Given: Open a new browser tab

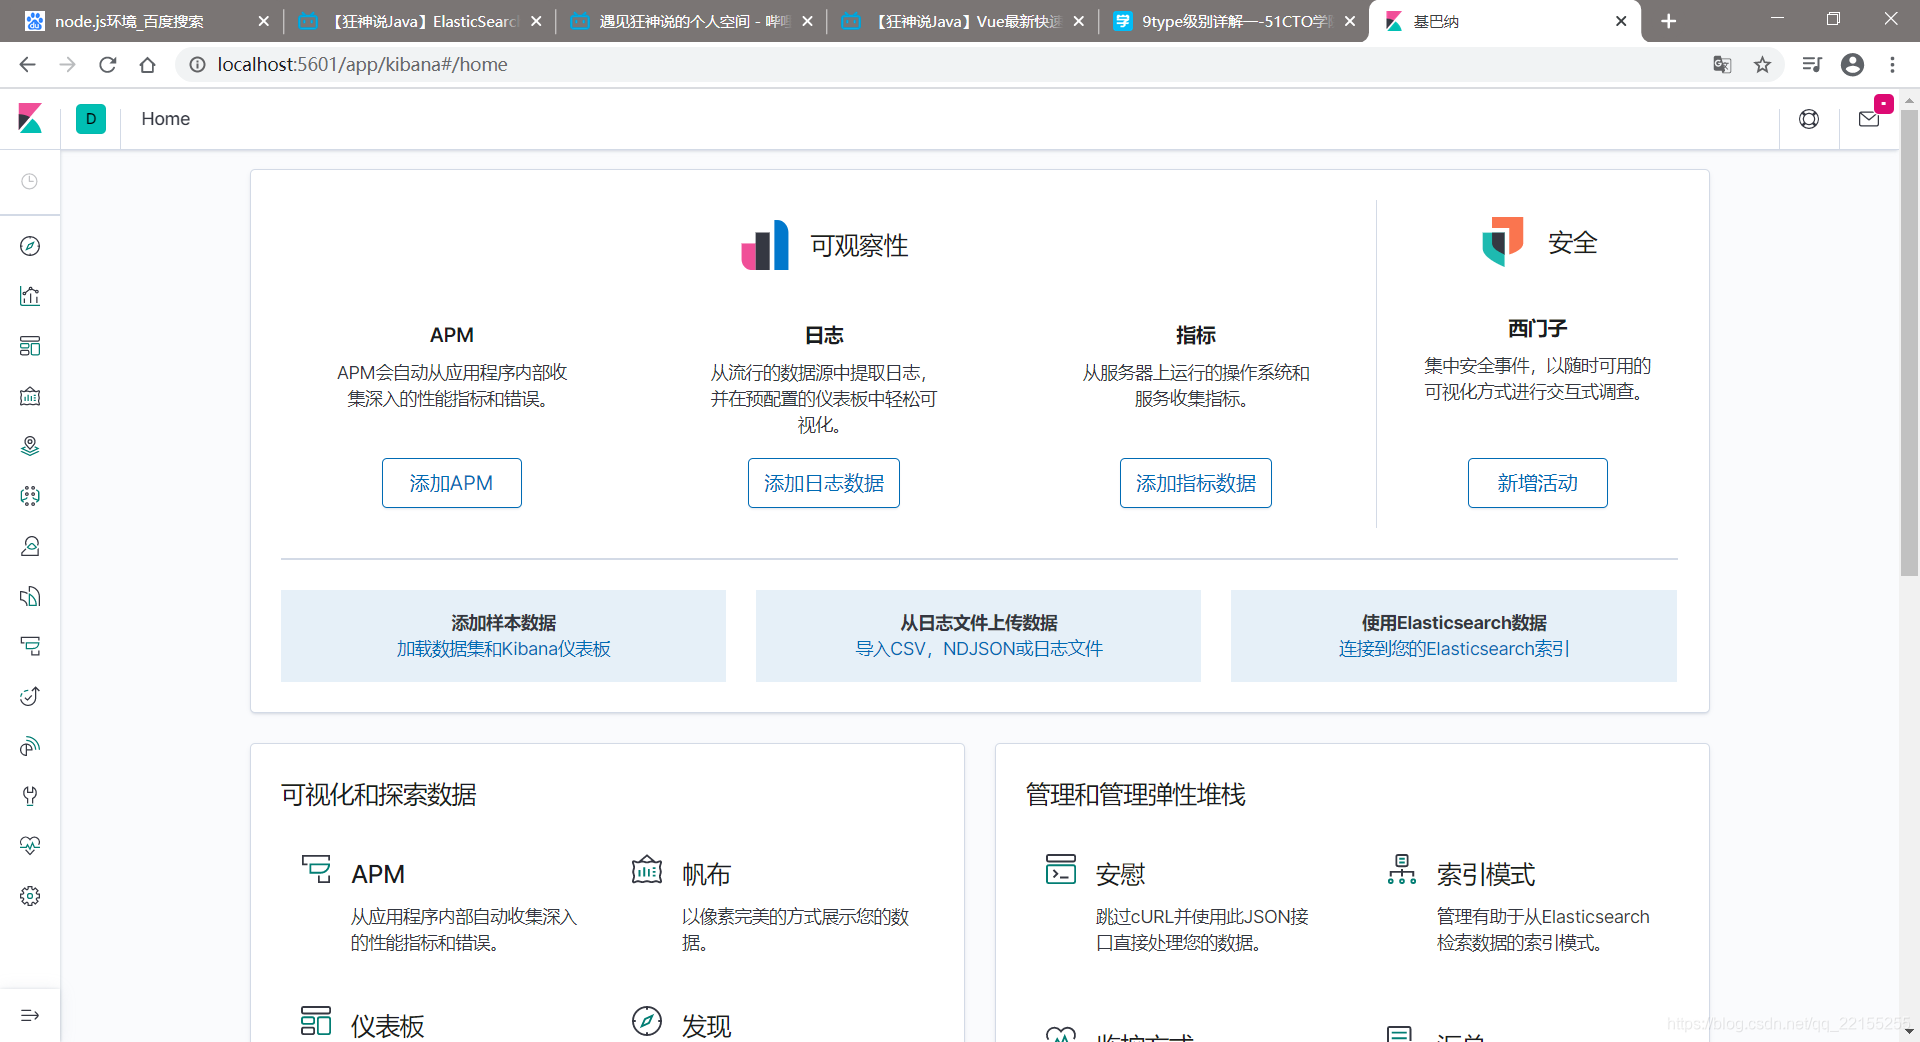Looking at the screenshot, I should tap(1668, 21).
